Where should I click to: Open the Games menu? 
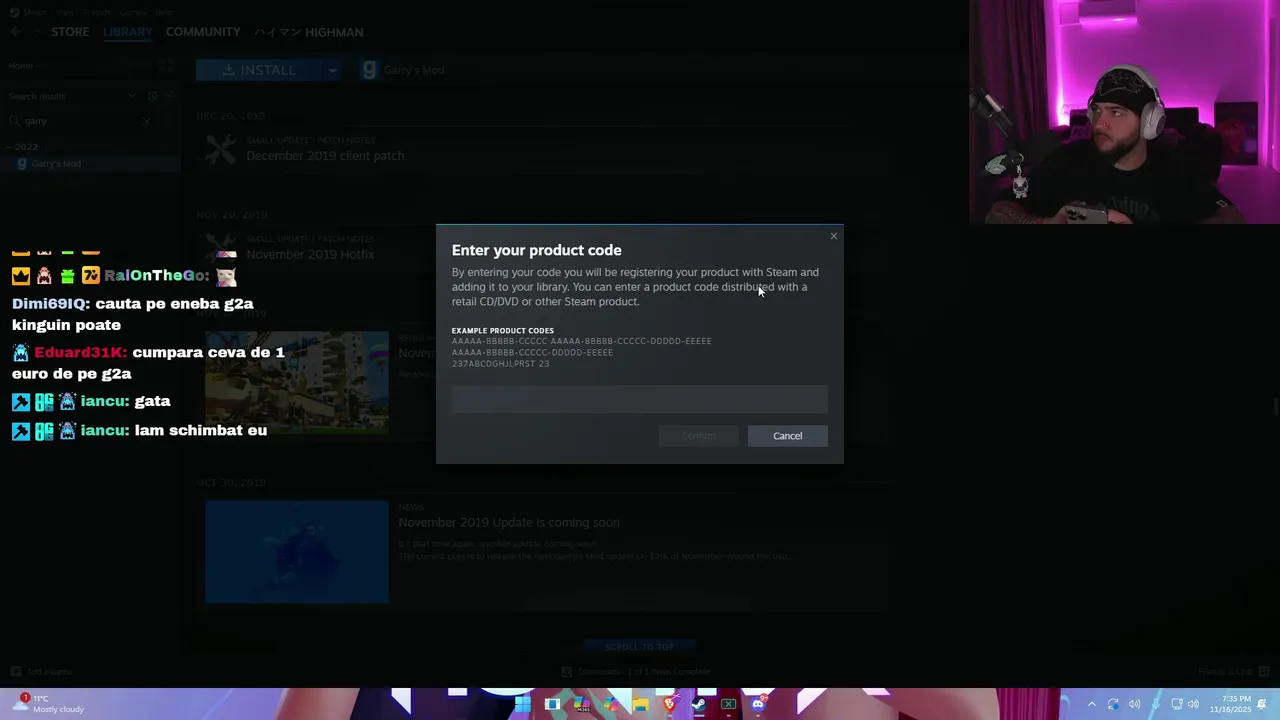tap(131, 12)
